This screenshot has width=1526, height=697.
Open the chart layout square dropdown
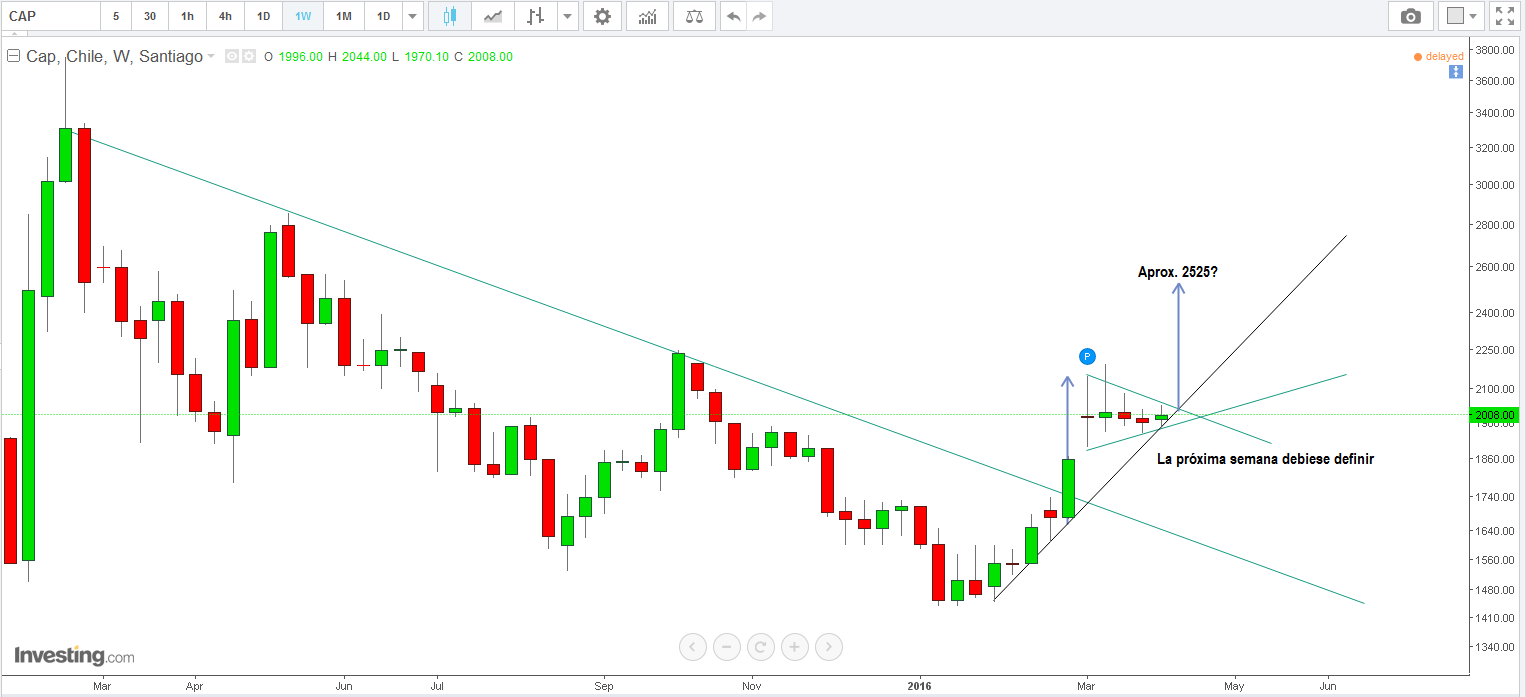[1462, 16]
